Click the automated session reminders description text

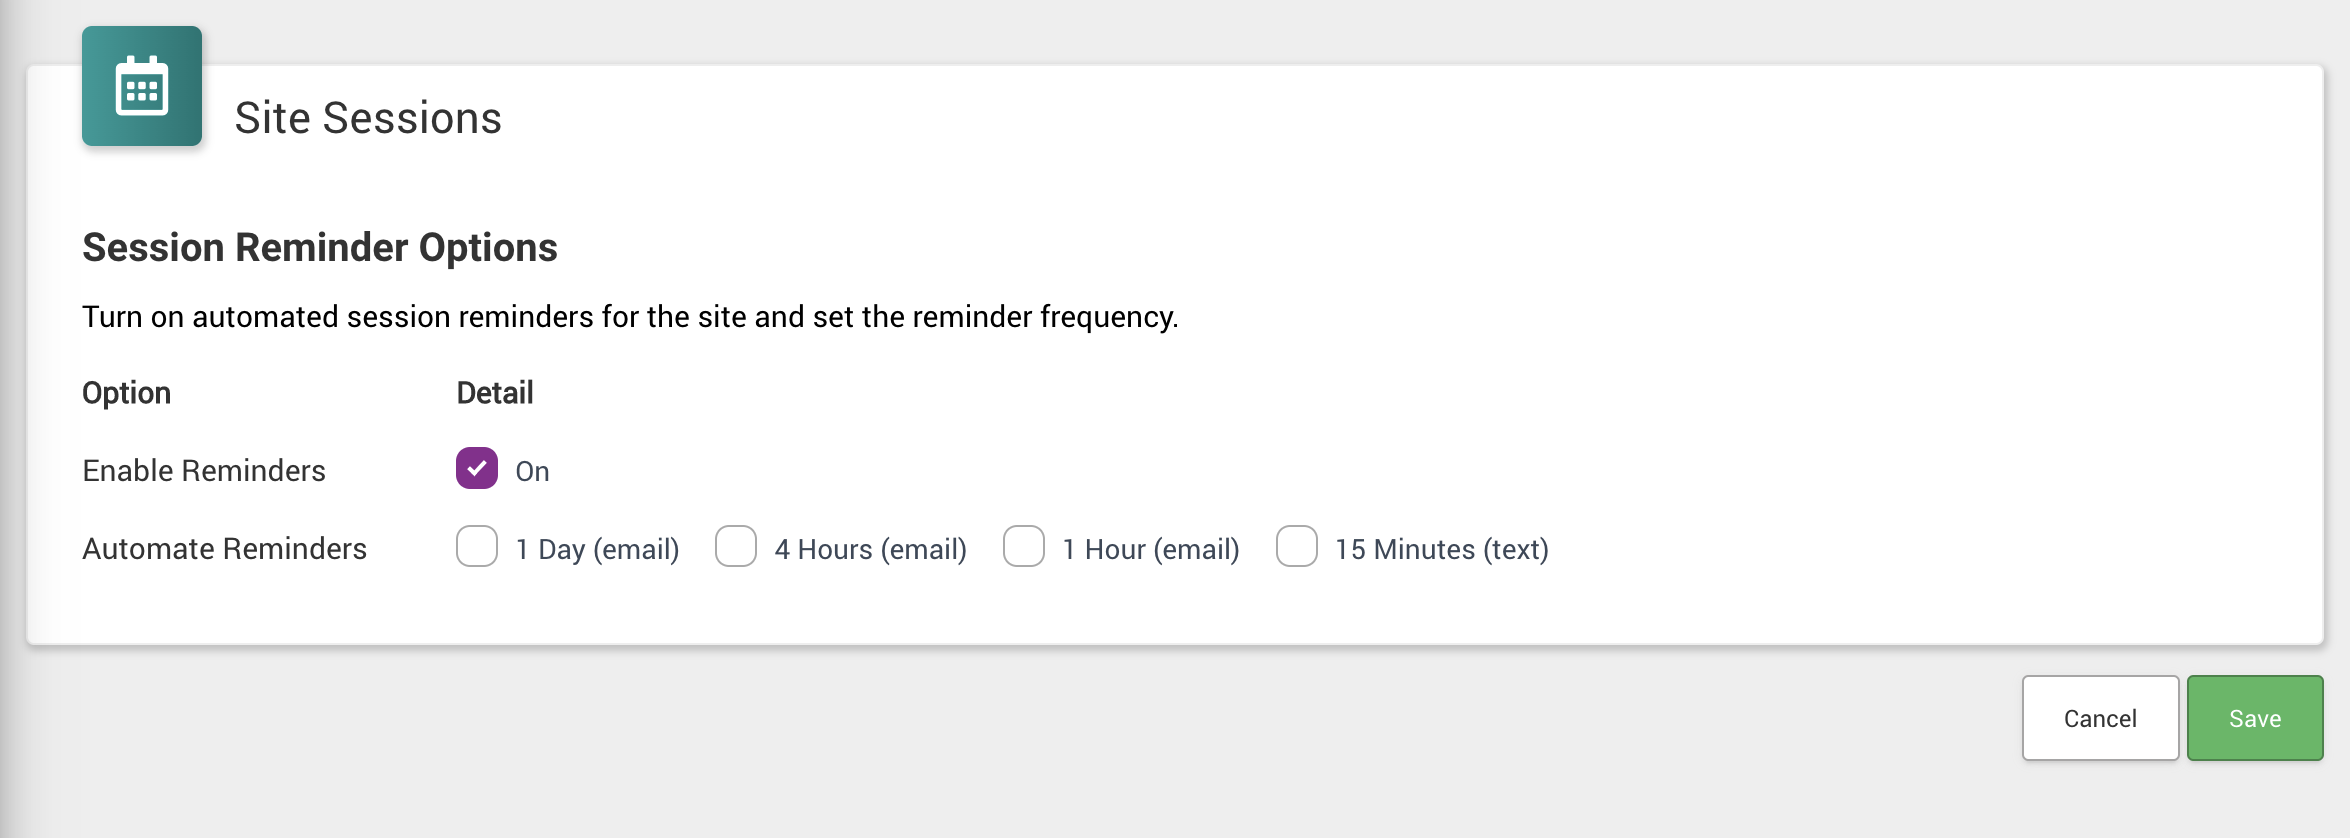[630, 317]
